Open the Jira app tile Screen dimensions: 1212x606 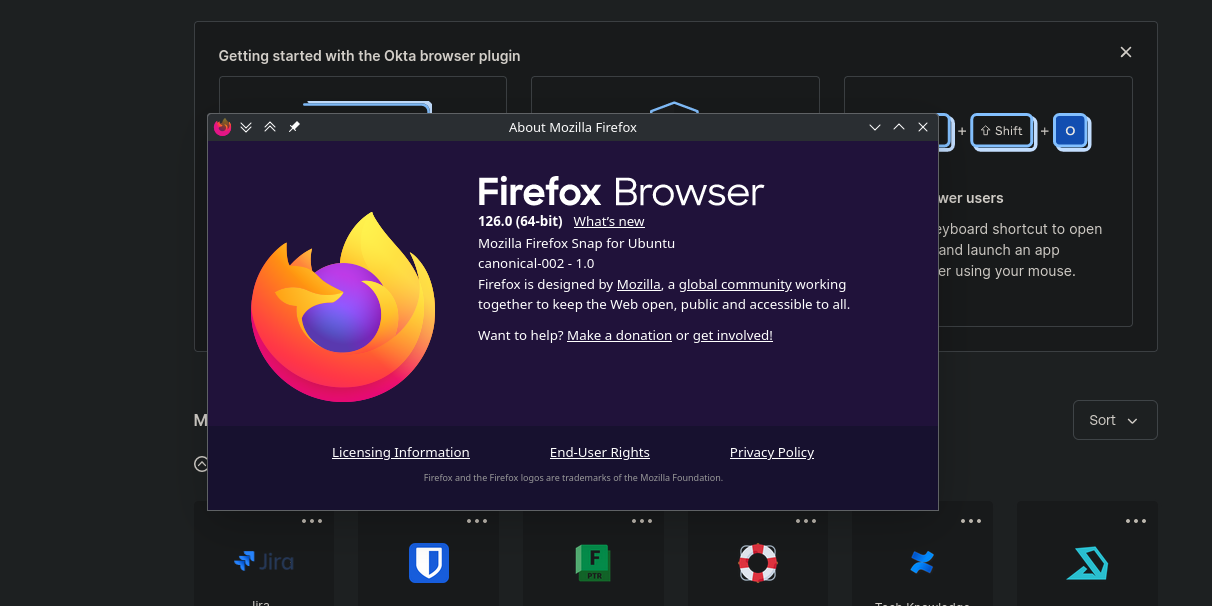tap(264, 562)
